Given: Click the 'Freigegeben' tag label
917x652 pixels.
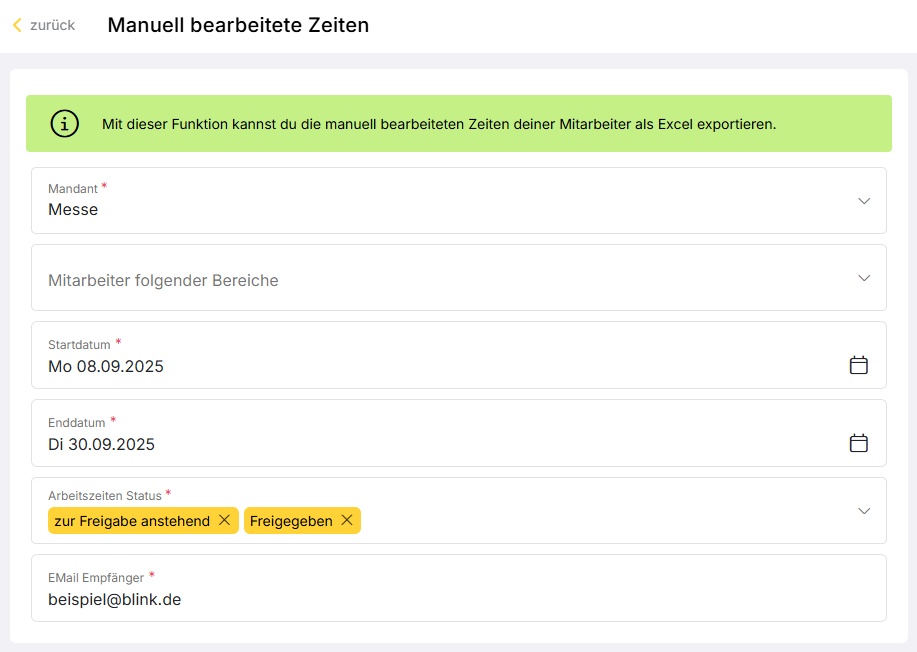Looking at the screenshot, I should tap(291, 521).
